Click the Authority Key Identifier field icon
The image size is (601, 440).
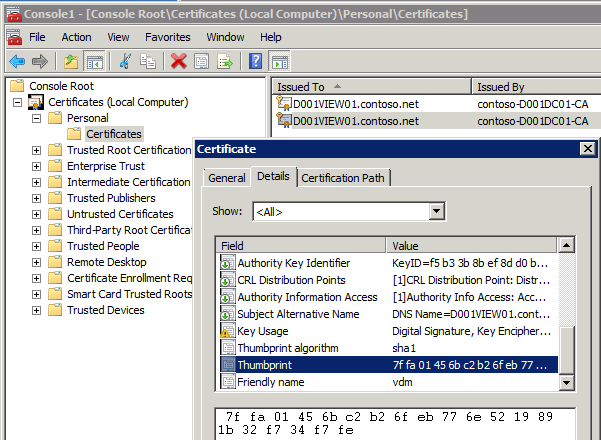(228, 263)
